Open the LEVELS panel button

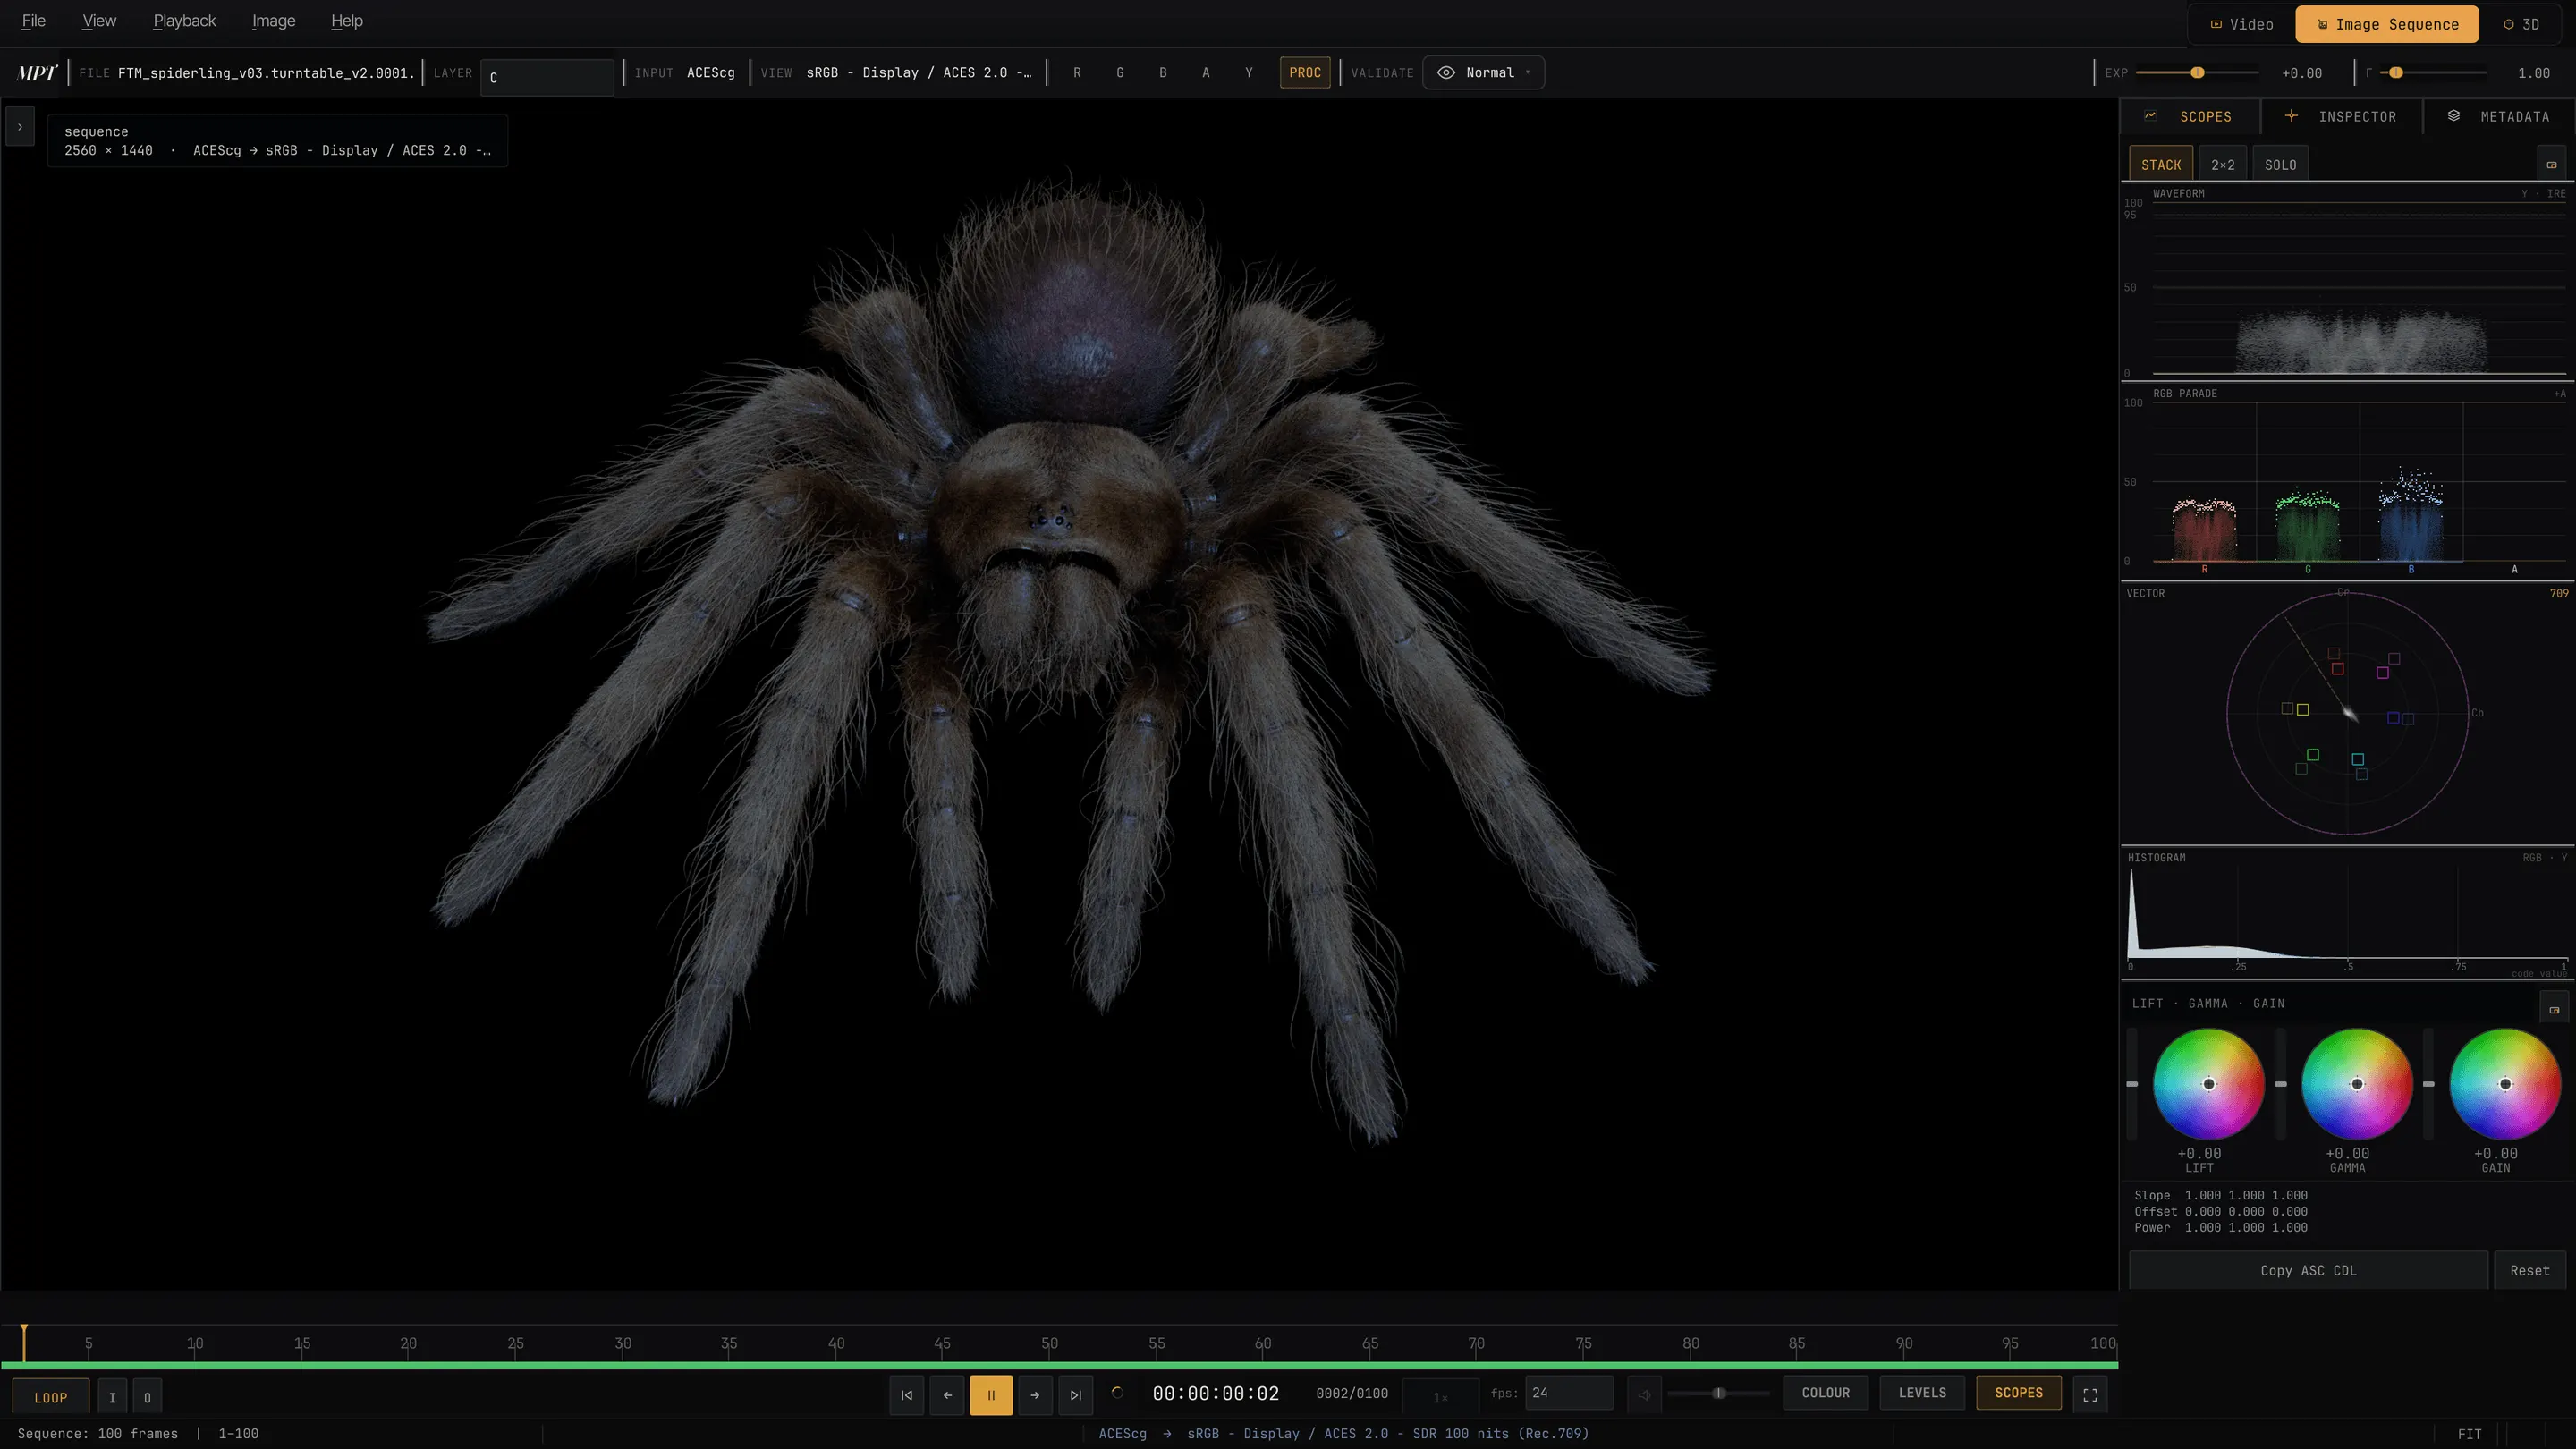point(1922,1393)
